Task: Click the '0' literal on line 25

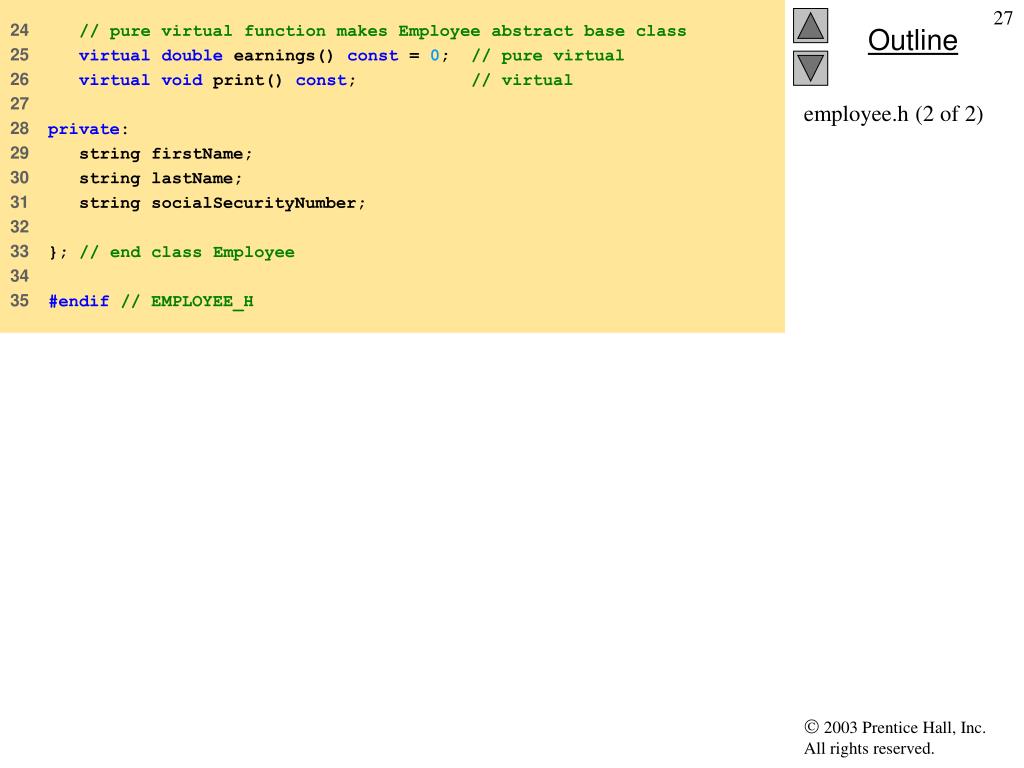Action: (434, 56)
